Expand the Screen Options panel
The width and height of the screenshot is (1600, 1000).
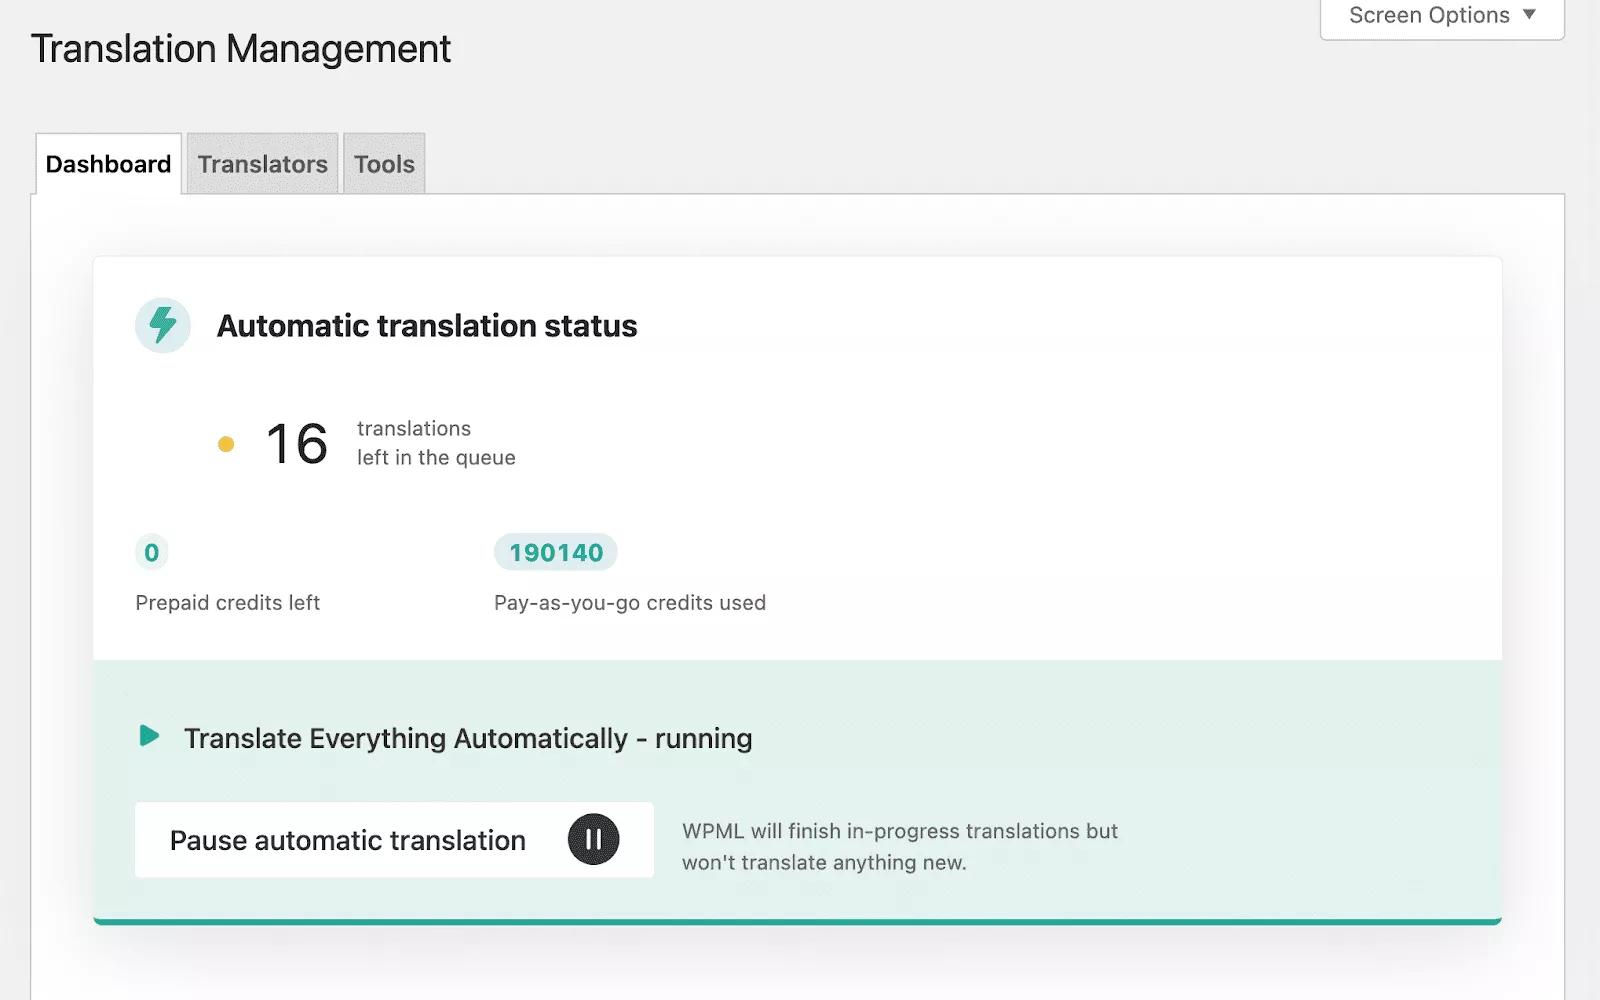(1441, 16)
